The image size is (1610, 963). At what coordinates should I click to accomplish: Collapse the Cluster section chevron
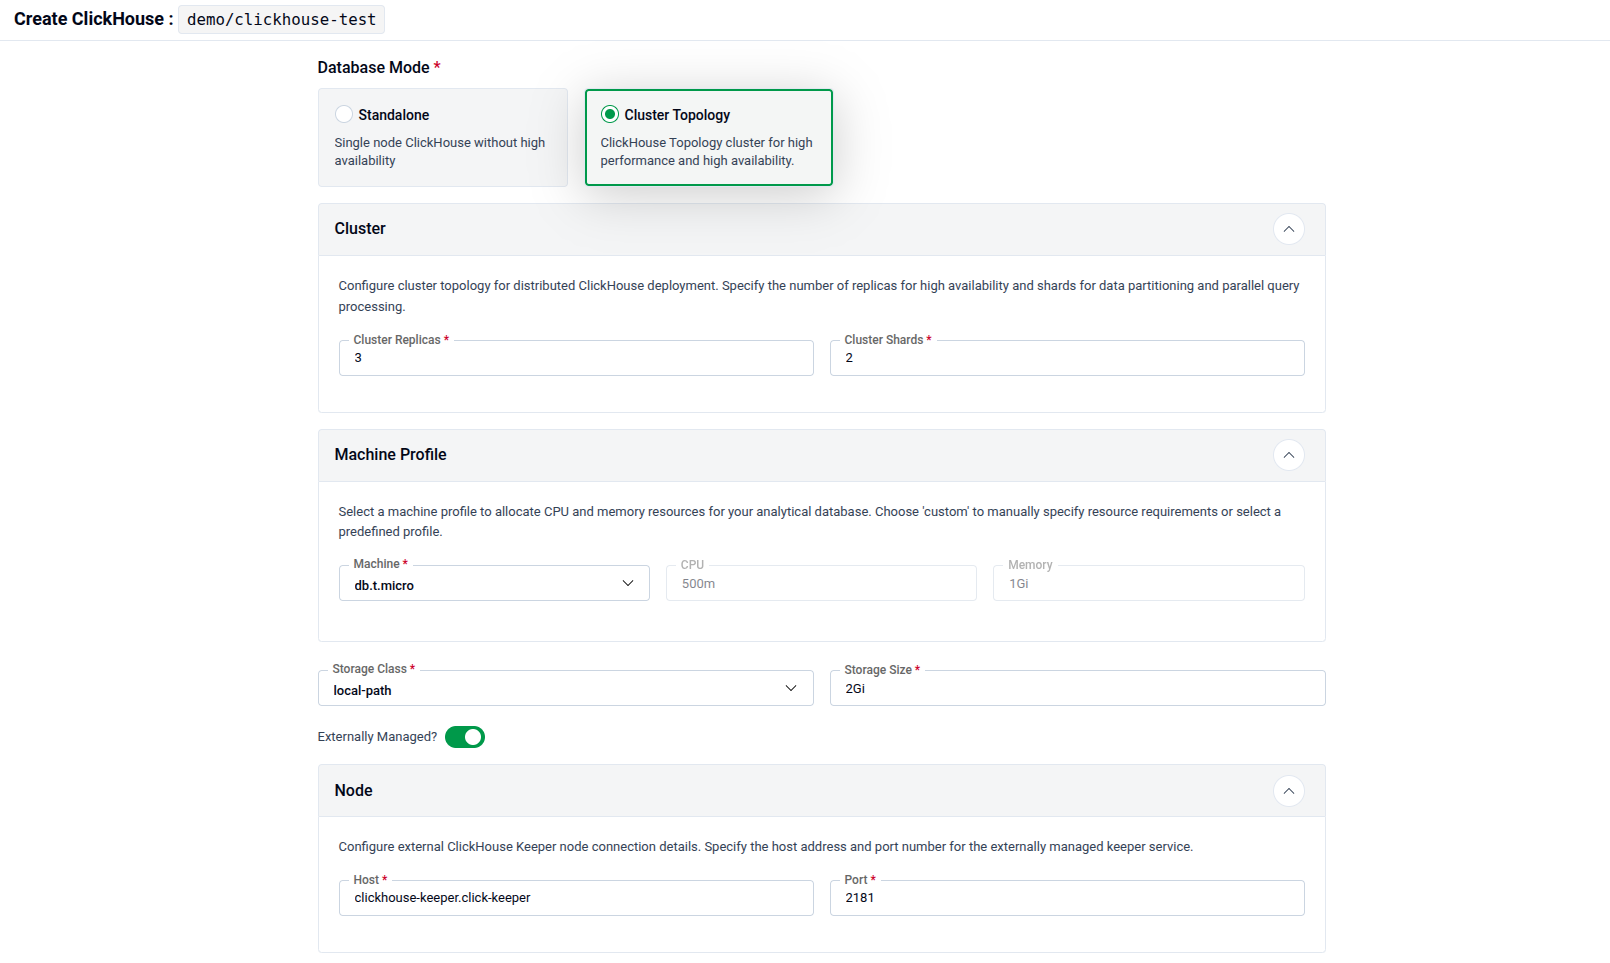pyautogui.click(x=1289, y=229)
